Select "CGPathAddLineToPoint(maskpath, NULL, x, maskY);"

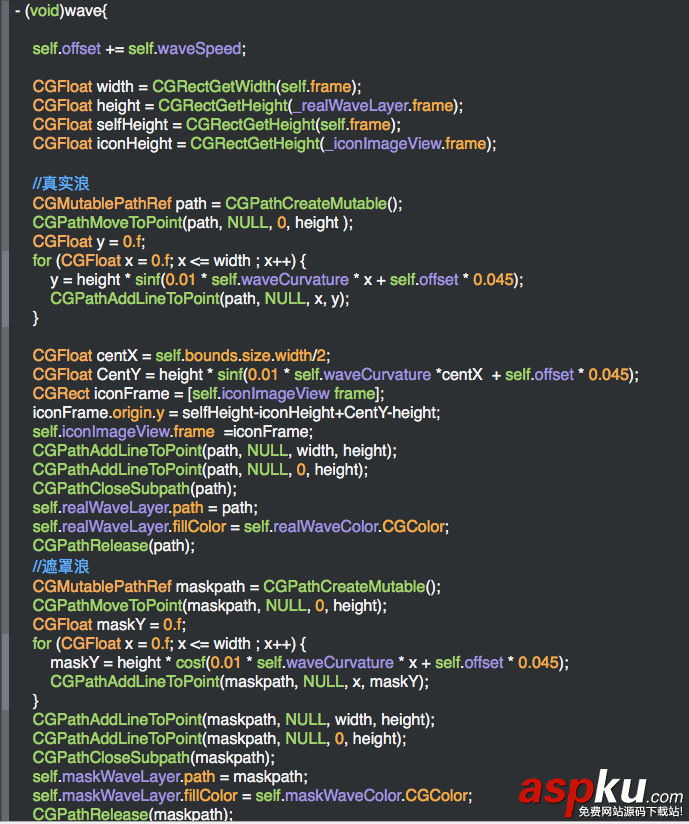(240, 682)
